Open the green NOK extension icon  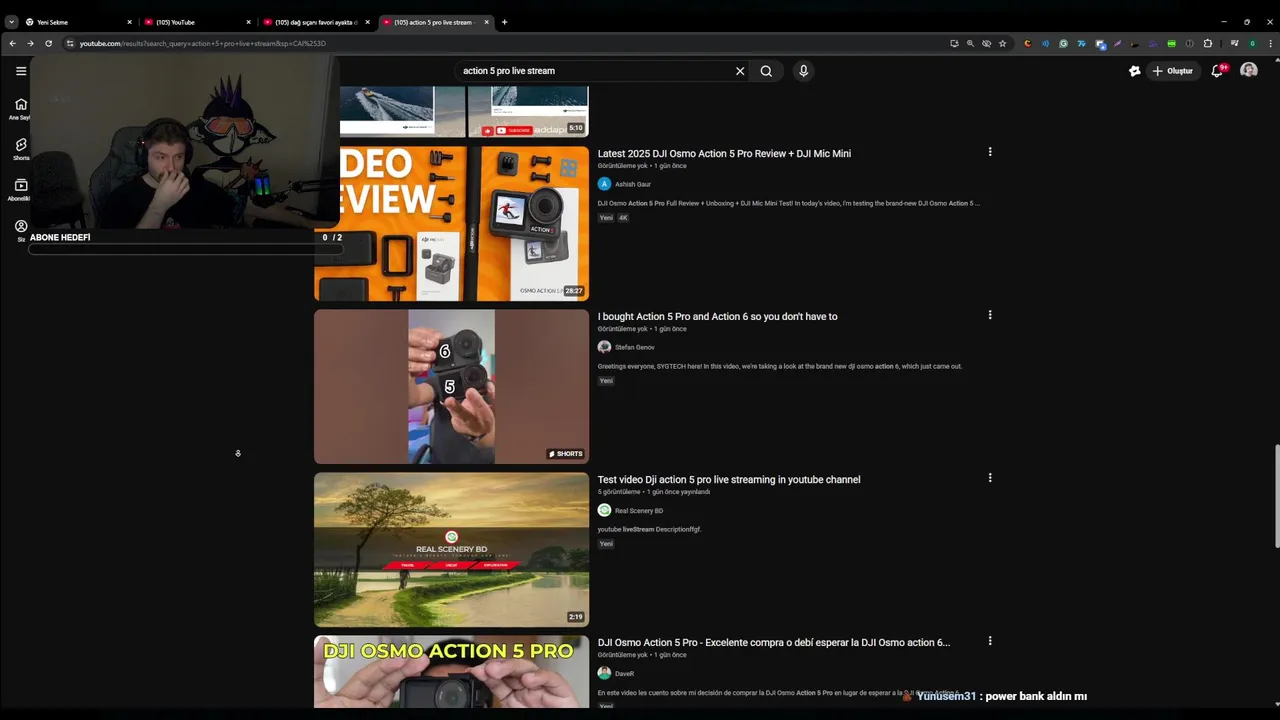1171,43
